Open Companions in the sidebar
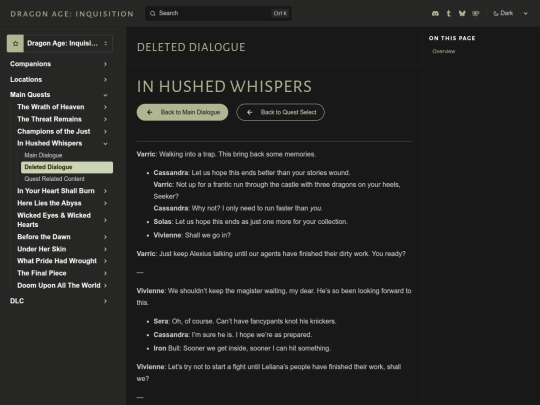This screenshot has height=405, width=540. [30, 64]
